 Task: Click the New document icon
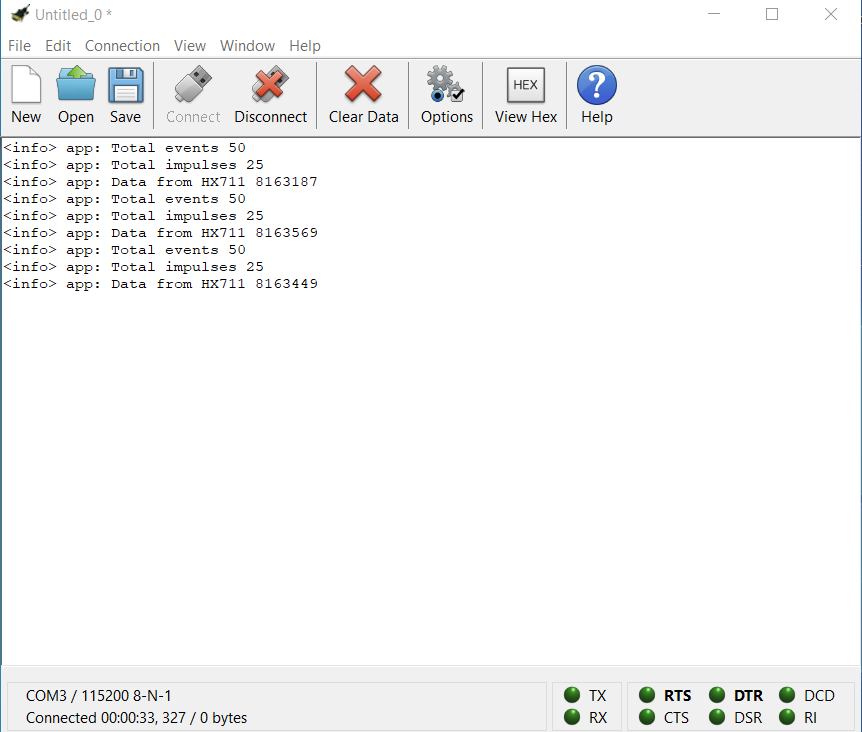tap(26, 84)
